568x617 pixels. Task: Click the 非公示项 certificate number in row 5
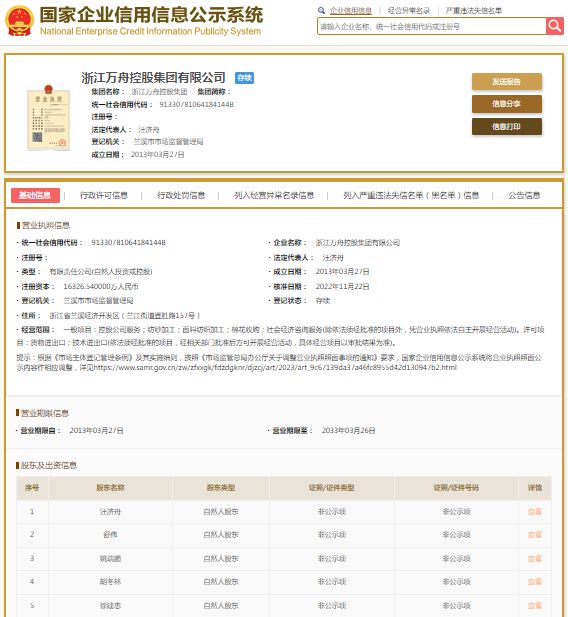(x=457, y=606)
